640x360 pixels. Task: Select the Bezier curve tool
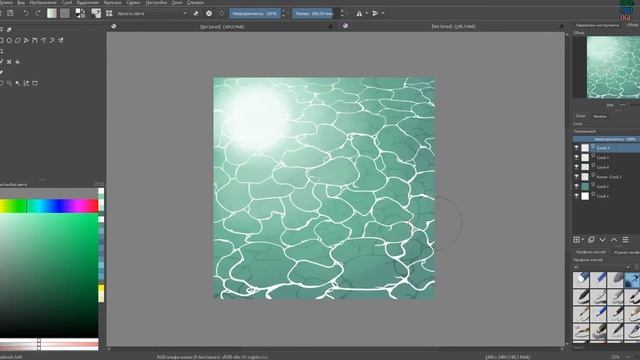click(35, 40)
